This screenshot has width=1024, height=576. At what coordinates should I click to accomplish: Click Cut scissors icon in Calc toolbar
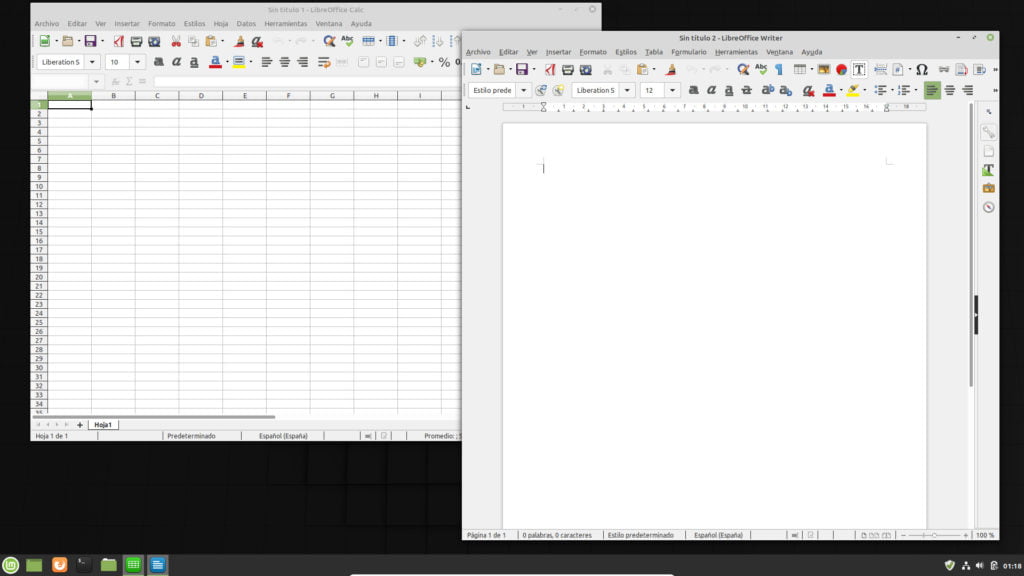[x=176, y=41]
